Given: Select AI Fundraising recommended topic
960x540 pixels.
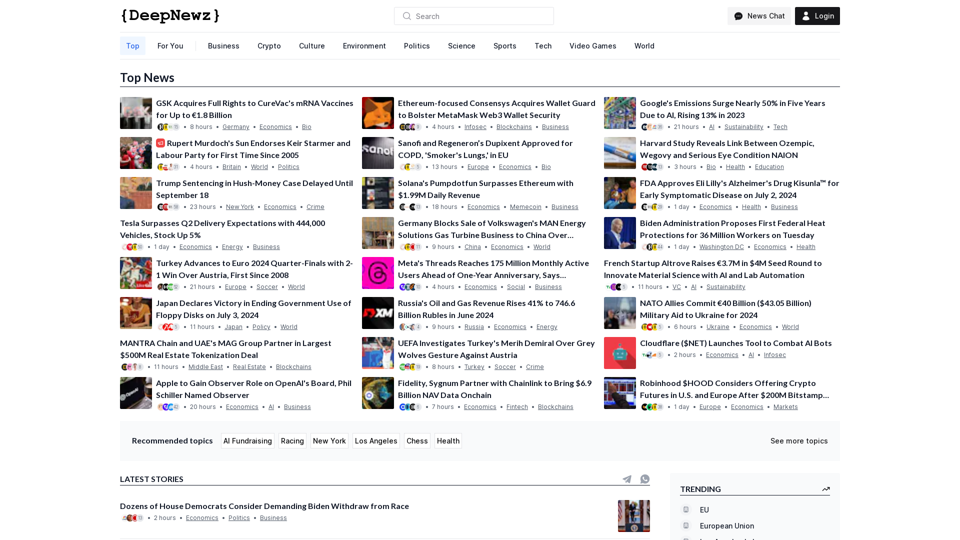Looking at the screenshot, I should tap(247, 441).
